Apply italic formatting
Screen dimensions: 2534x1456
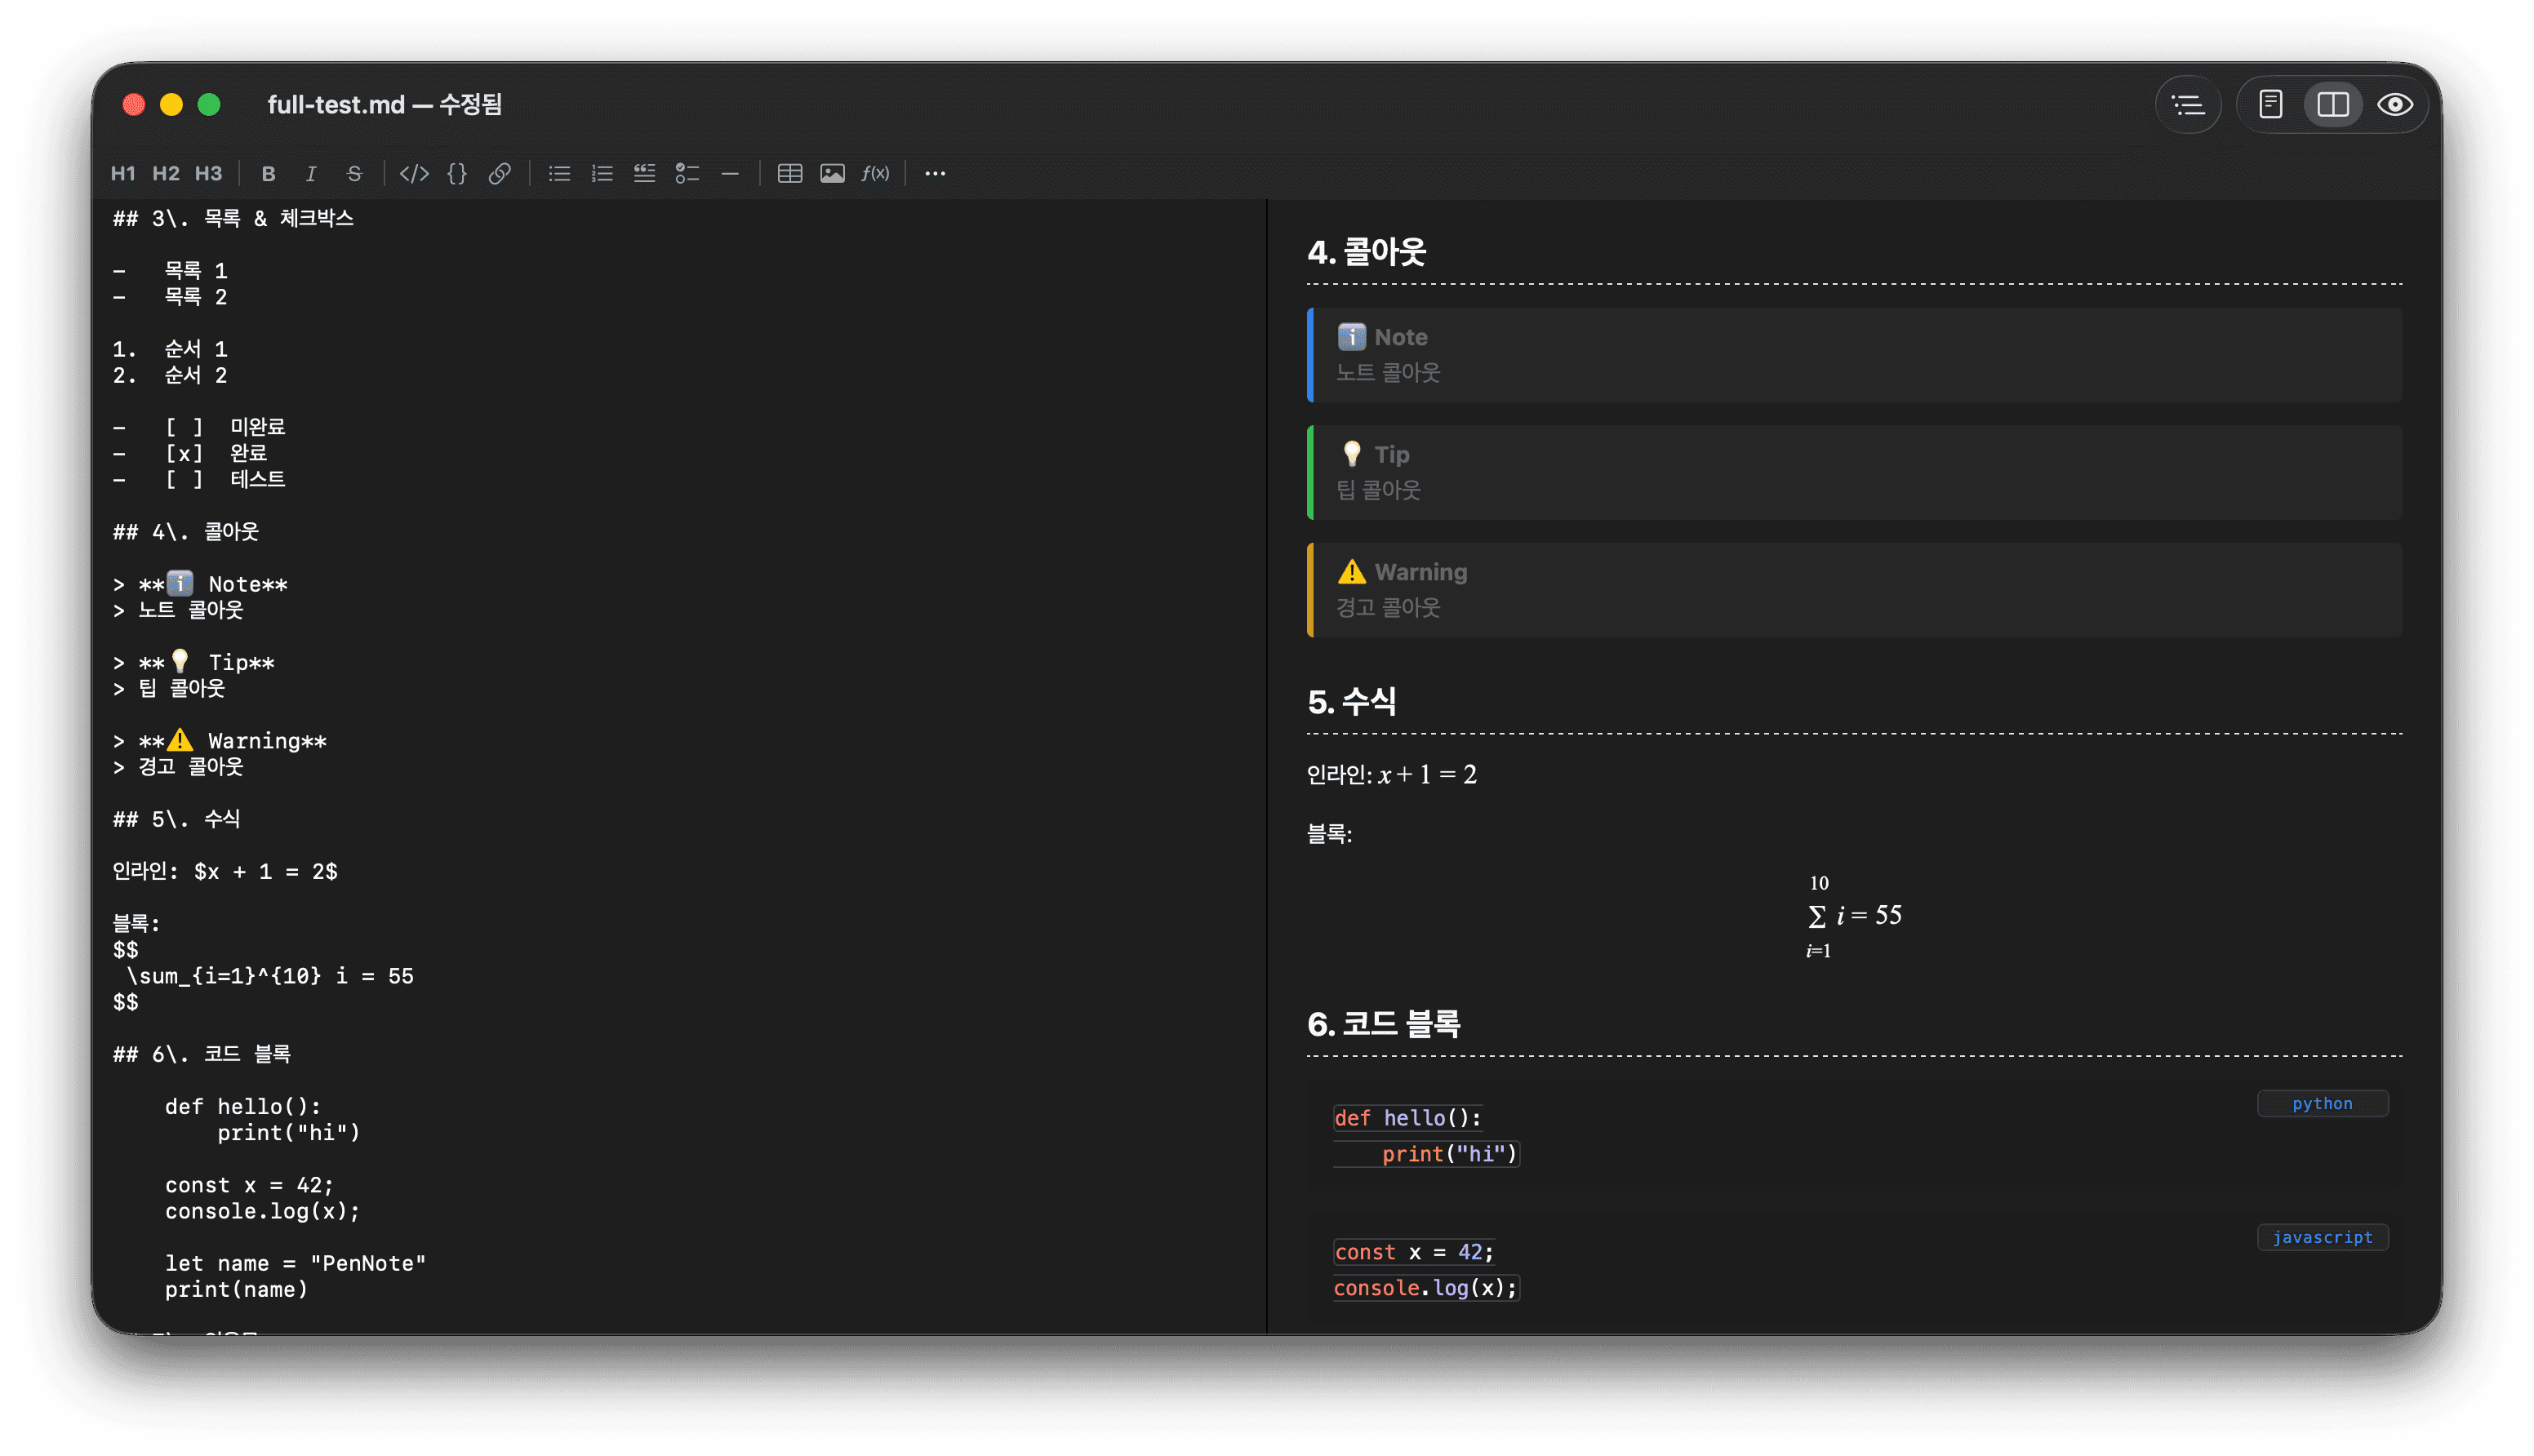[311, 173]
